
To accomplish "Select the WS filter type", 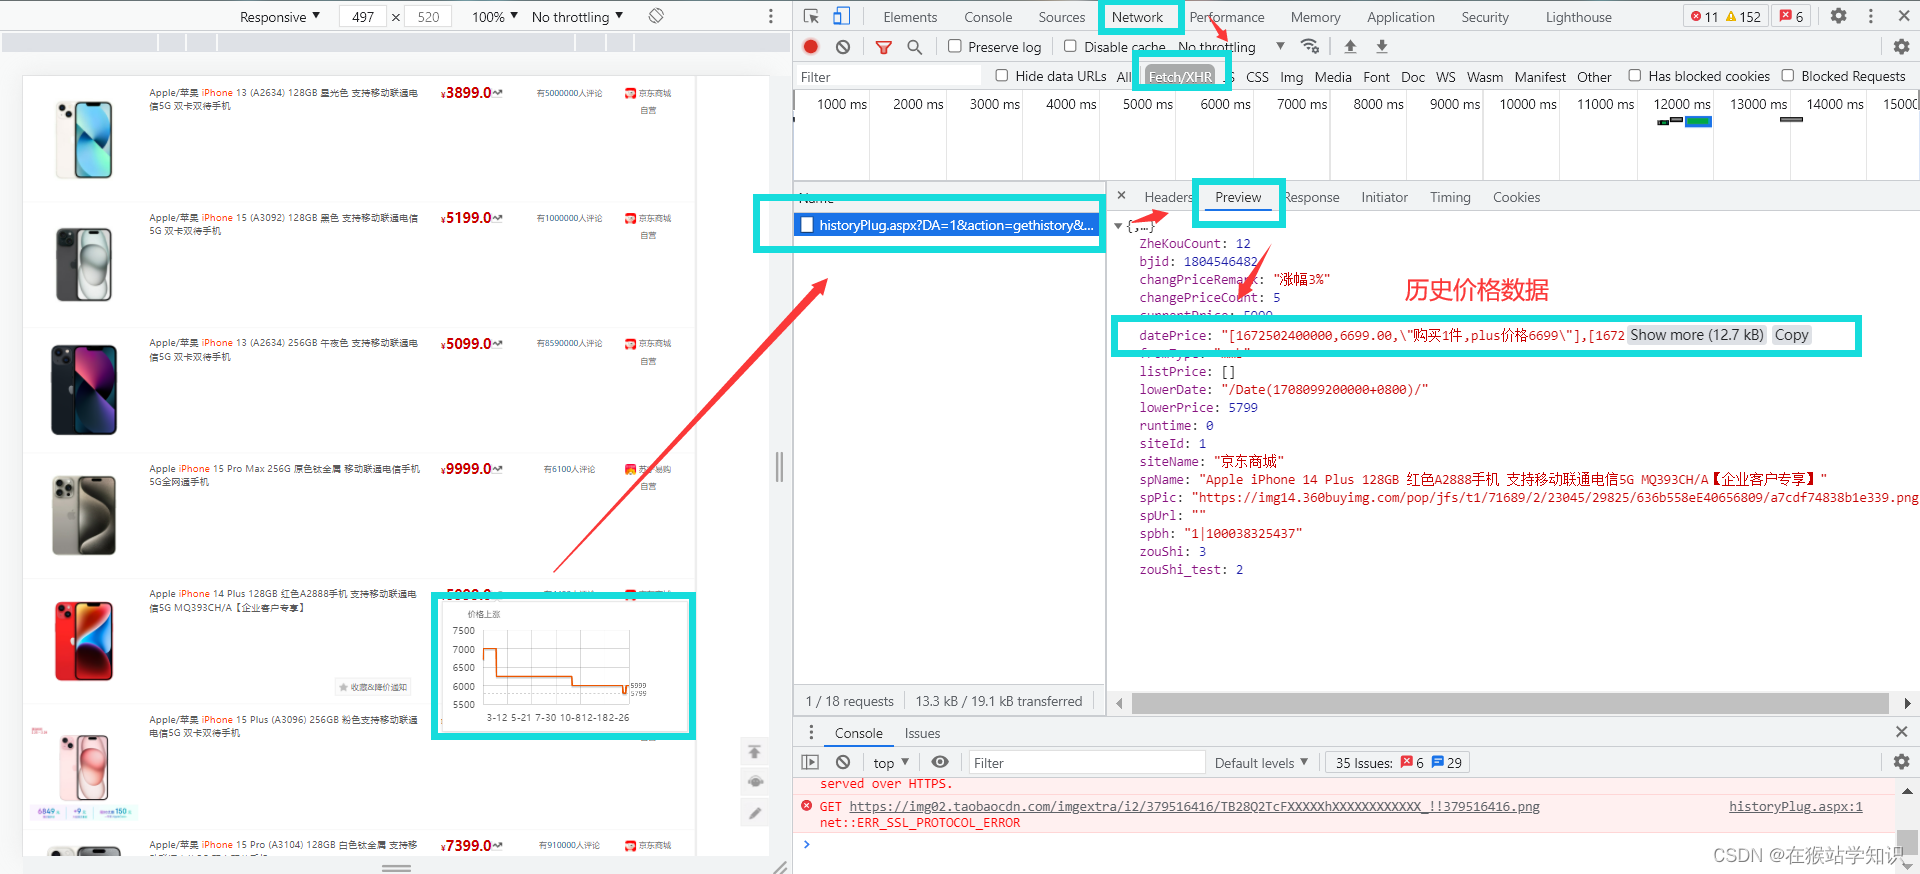I will click(x=1446, y=77).
